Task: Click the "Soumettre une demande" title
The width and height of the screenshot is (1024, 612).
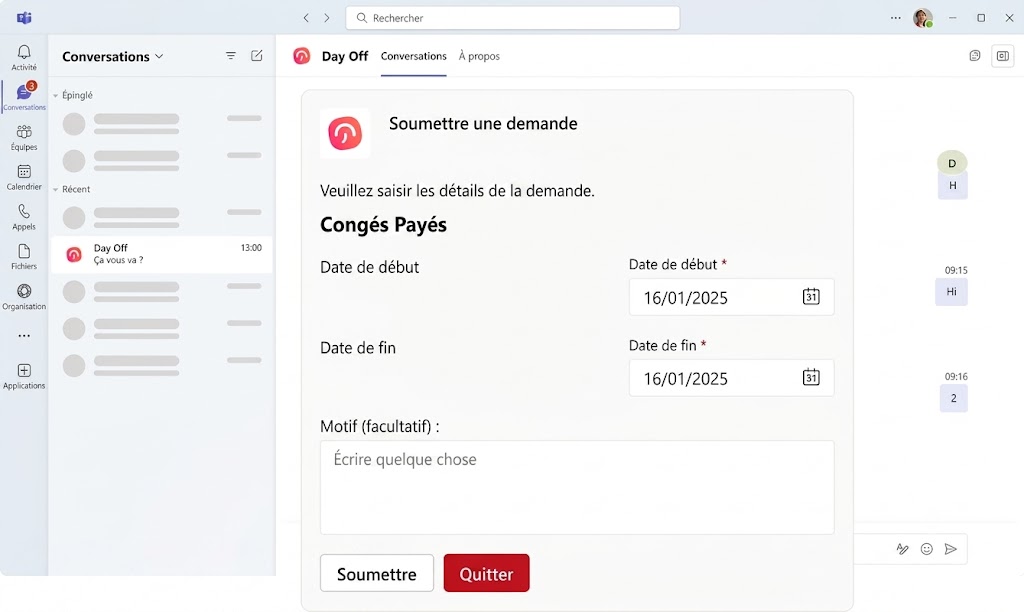Action: coord(483,123)
